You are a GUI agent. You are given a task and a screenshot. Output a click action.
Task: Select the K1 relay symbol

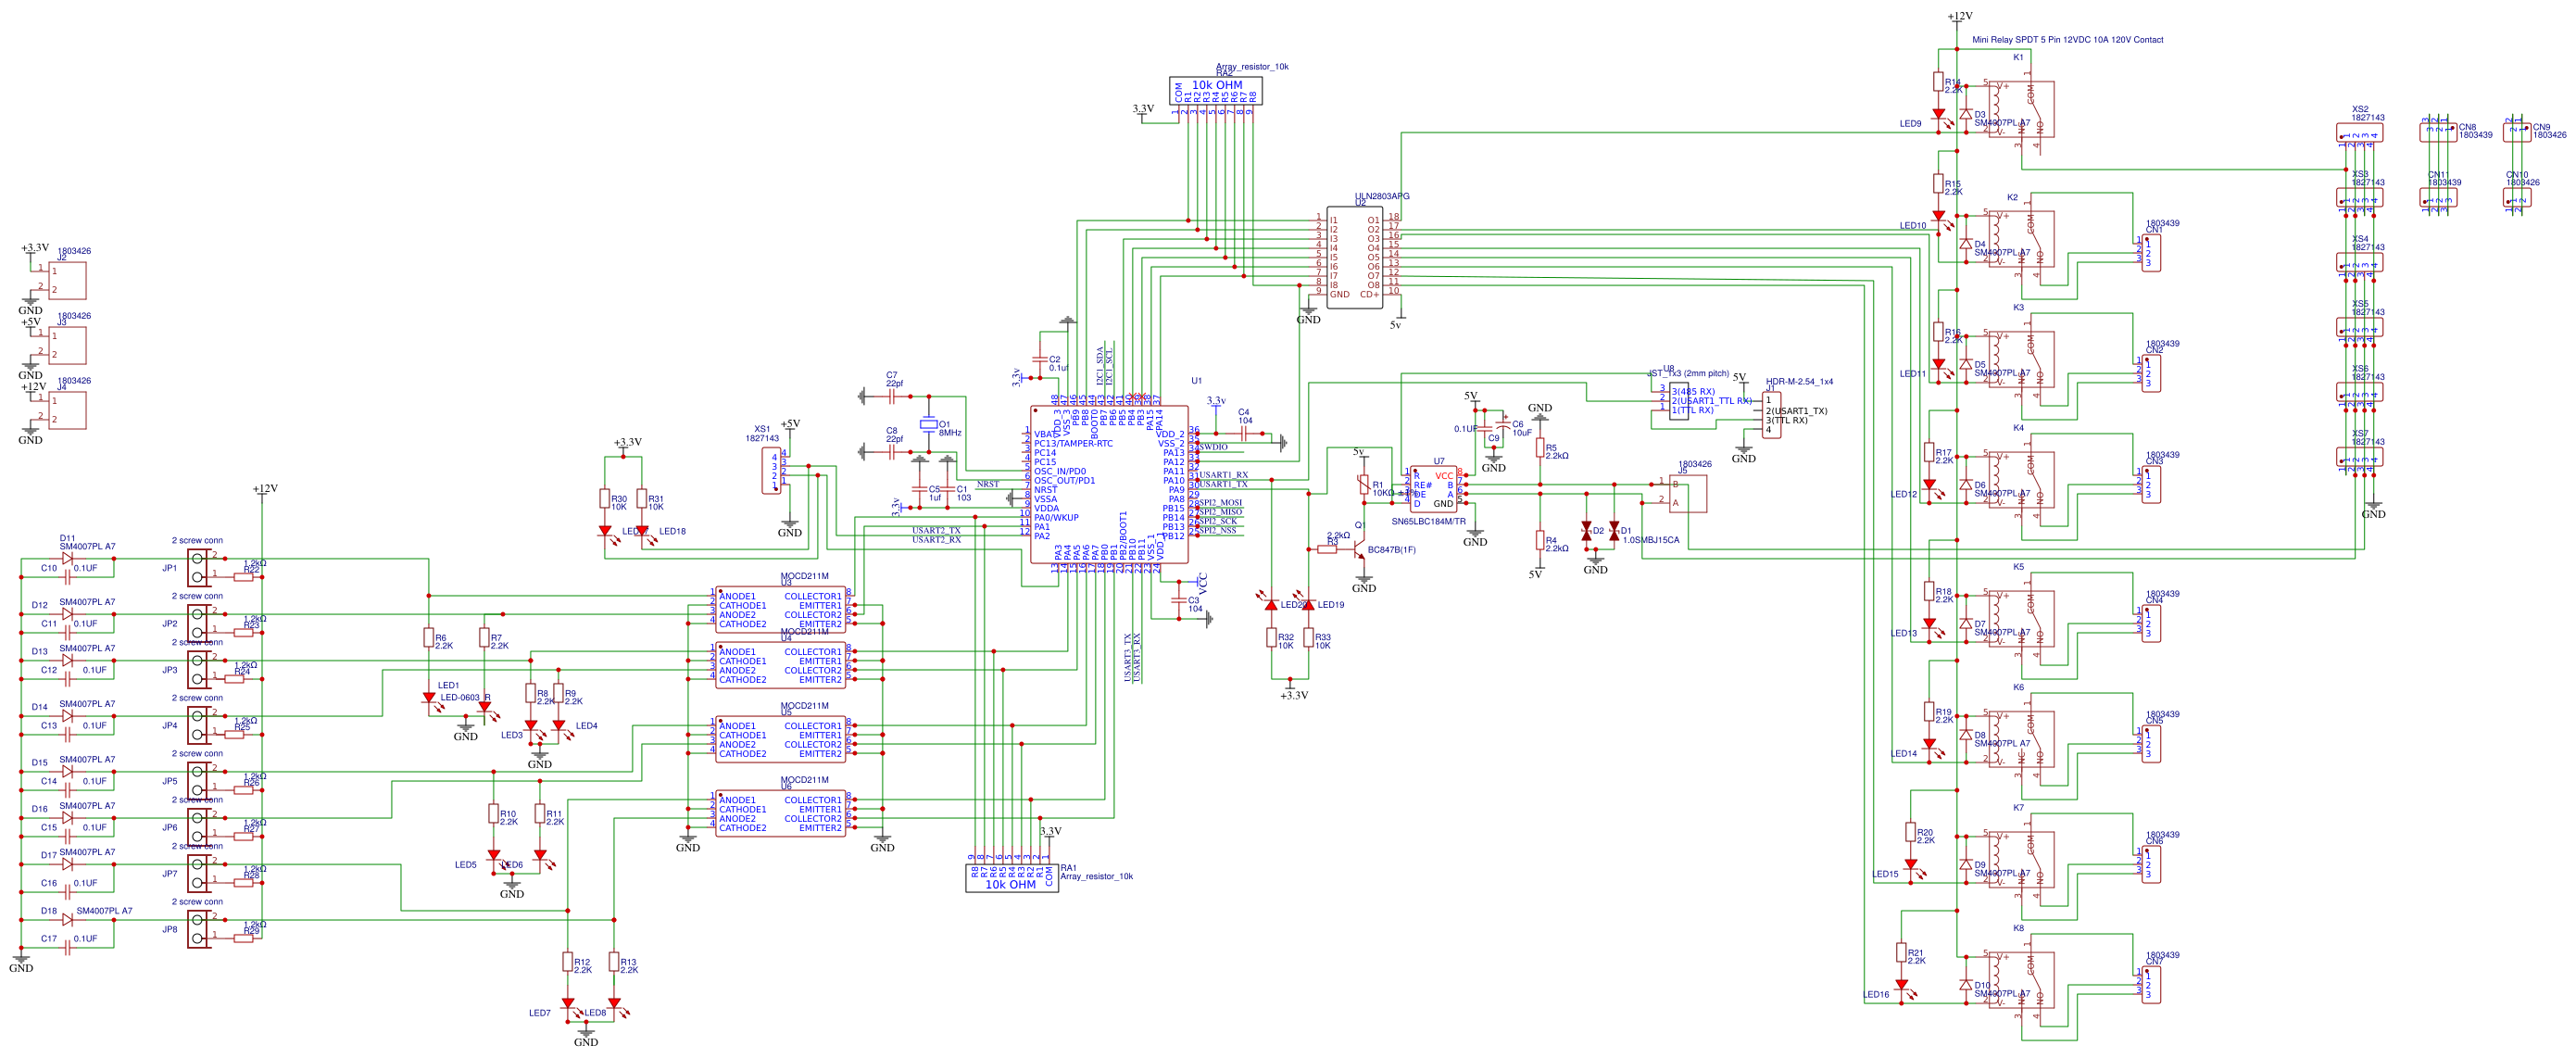pos(2022,110)
